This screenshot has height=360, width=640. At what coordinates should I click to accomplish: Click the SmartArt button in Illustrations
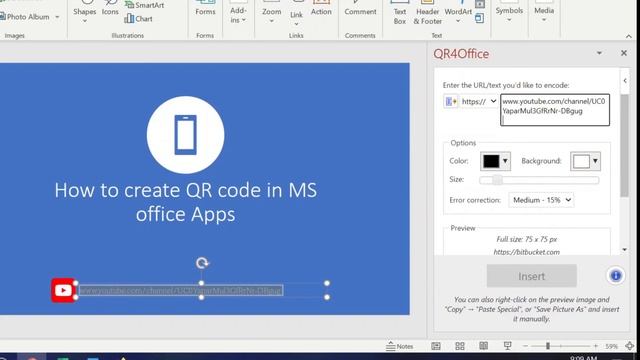(x=144, y=5)
